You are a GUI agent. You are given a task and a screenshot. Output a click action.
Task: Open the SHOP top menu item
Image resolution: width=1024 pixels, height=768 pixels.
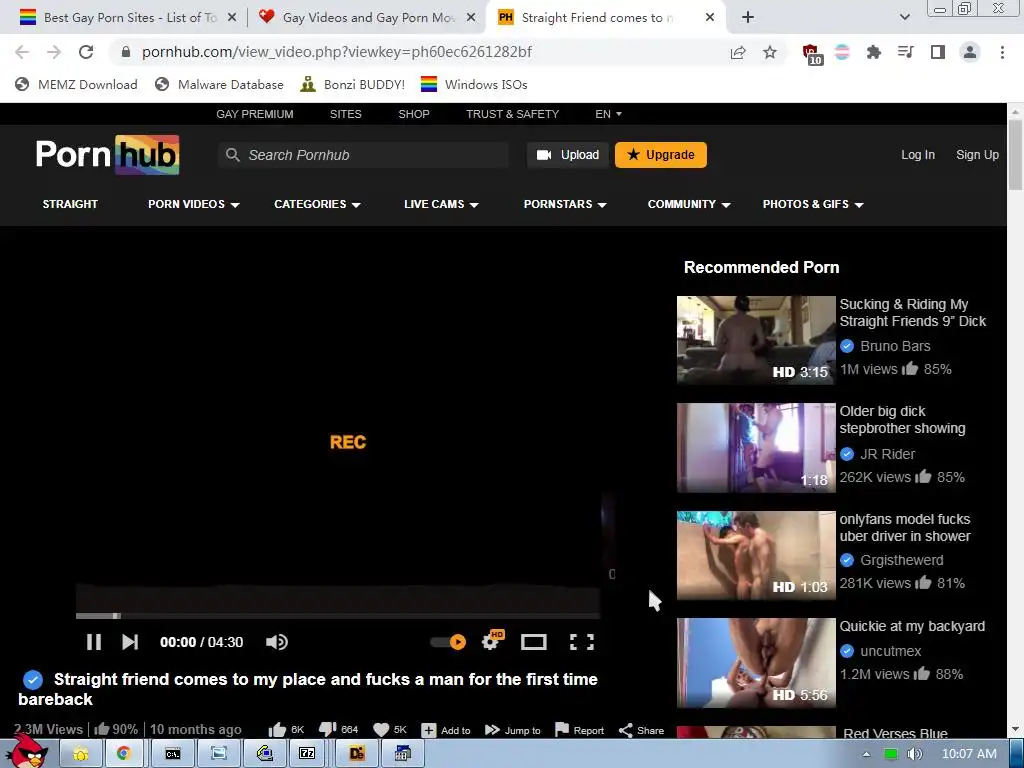(x=414, y=114)
